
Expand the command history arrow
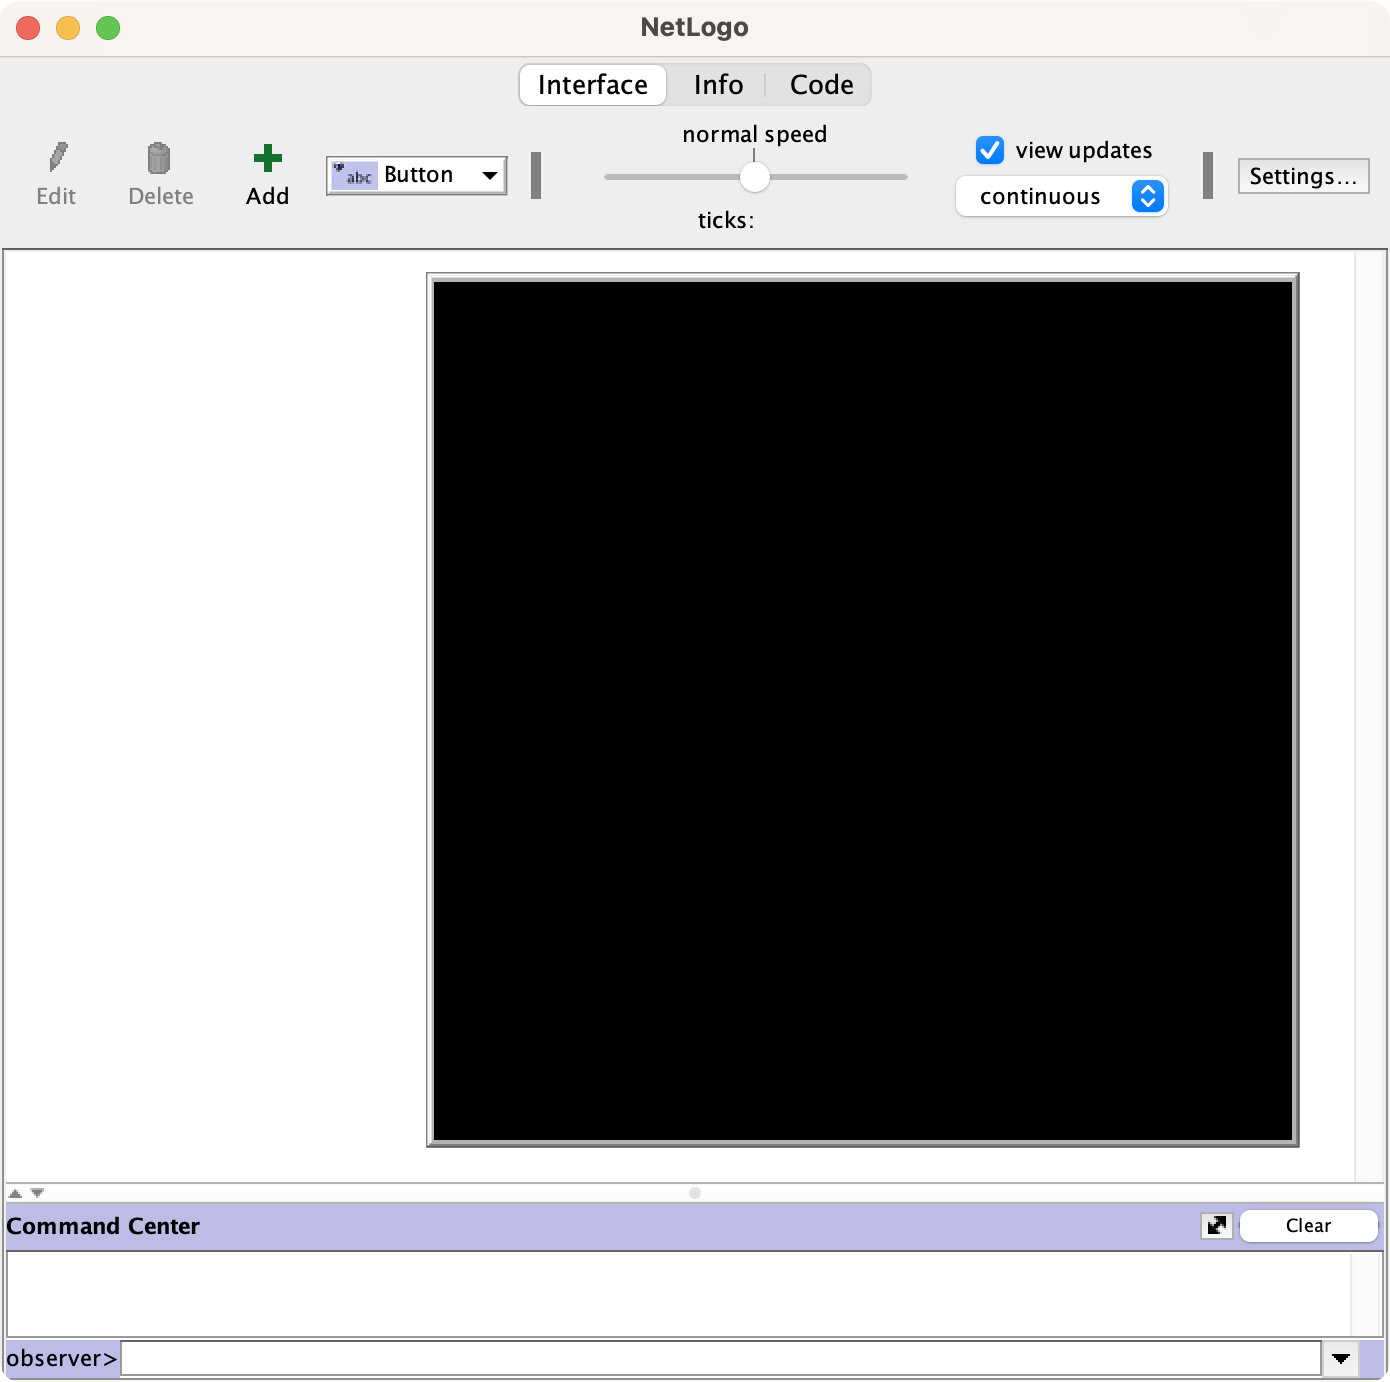pos(1341,1358)
